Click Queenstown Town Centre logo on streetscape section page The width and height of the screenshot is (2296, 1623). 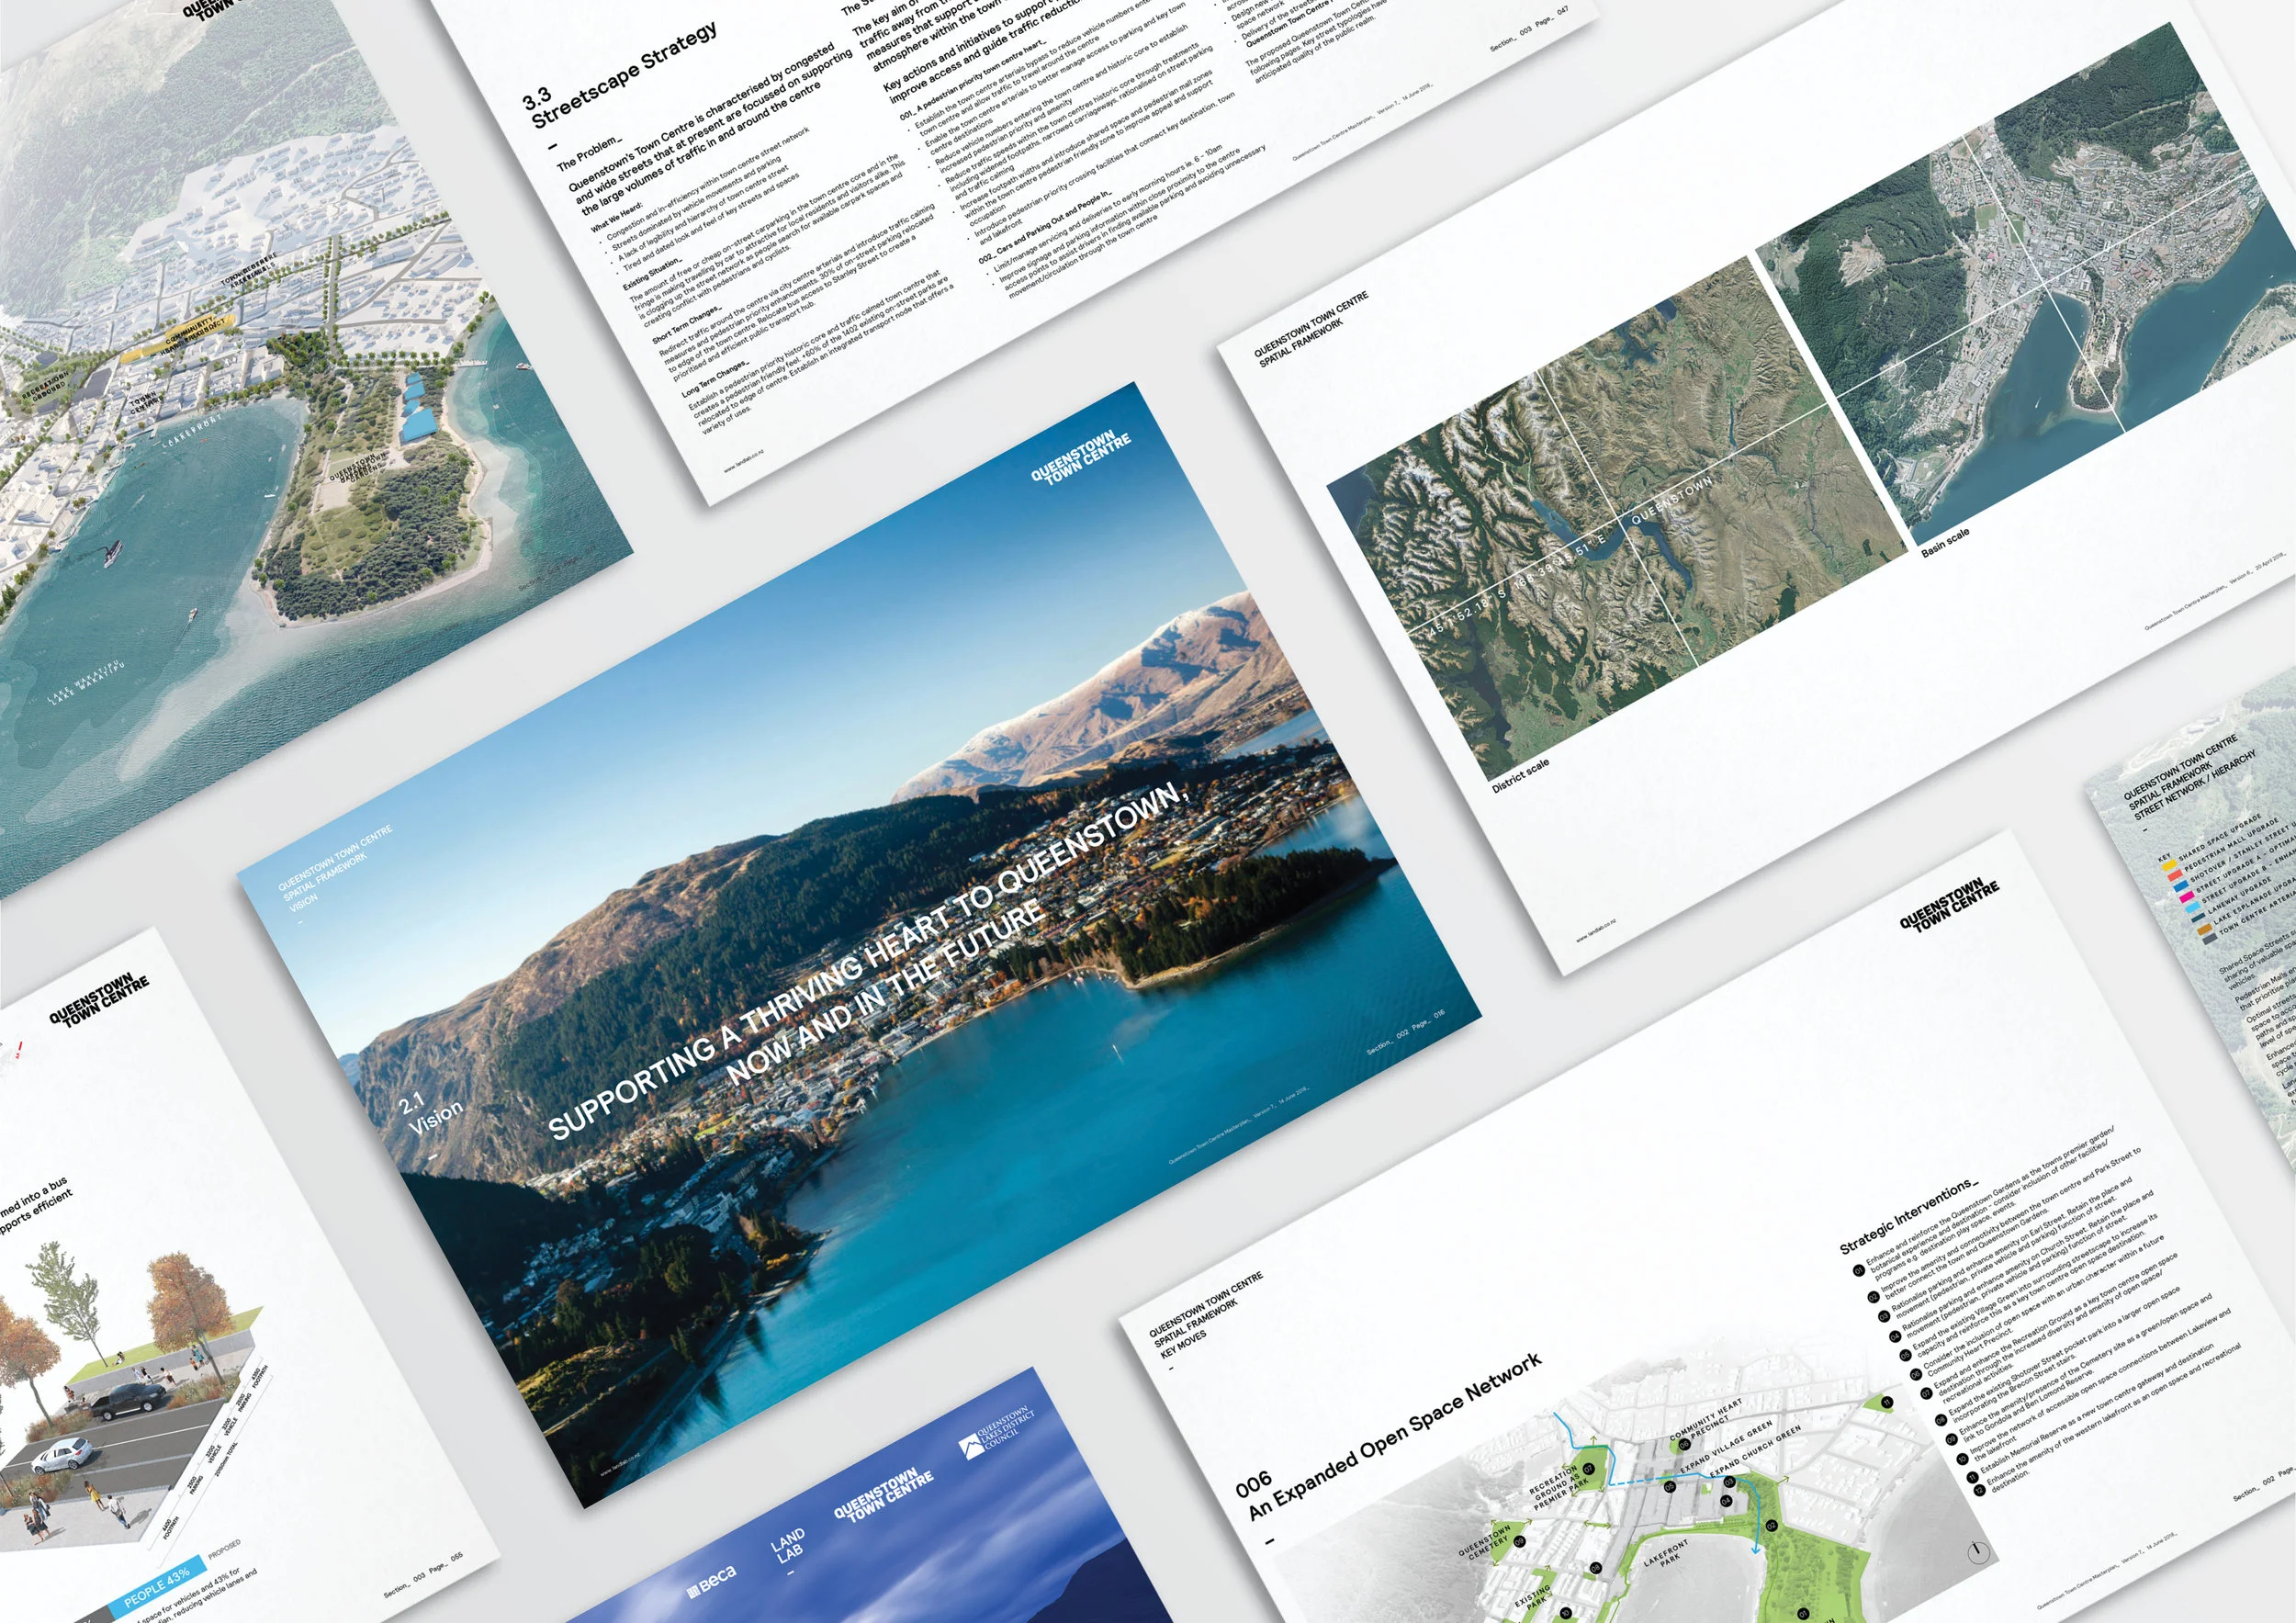[99, 1000]
